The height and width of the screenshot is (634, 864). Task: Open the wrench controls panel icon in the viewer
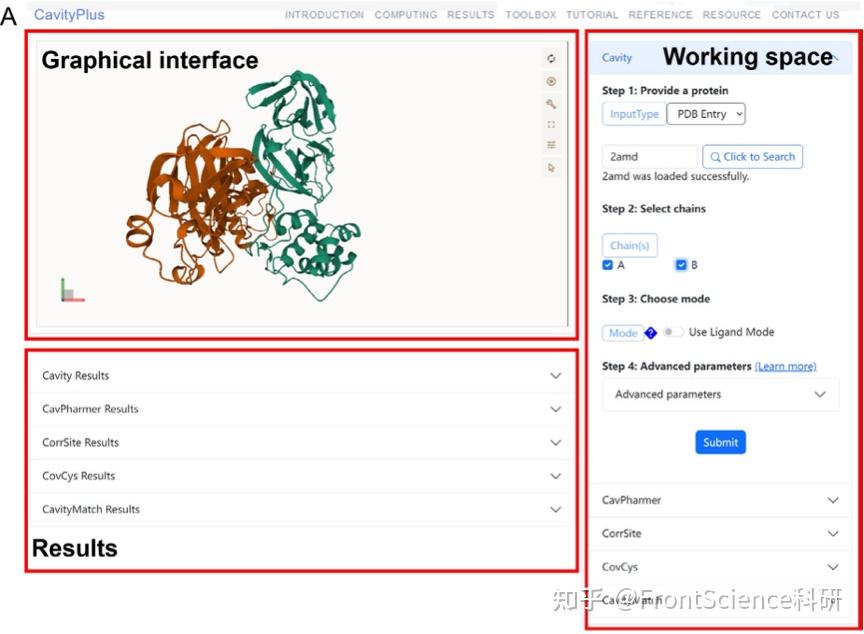(x=550, y=104)
